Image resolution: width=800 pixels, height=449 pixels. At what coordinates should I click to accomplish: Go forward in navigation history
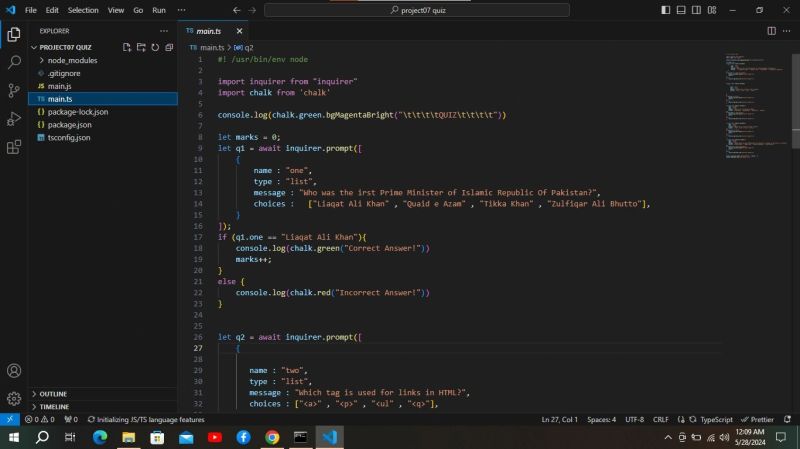pyautogui.click(x=252, y=10)
